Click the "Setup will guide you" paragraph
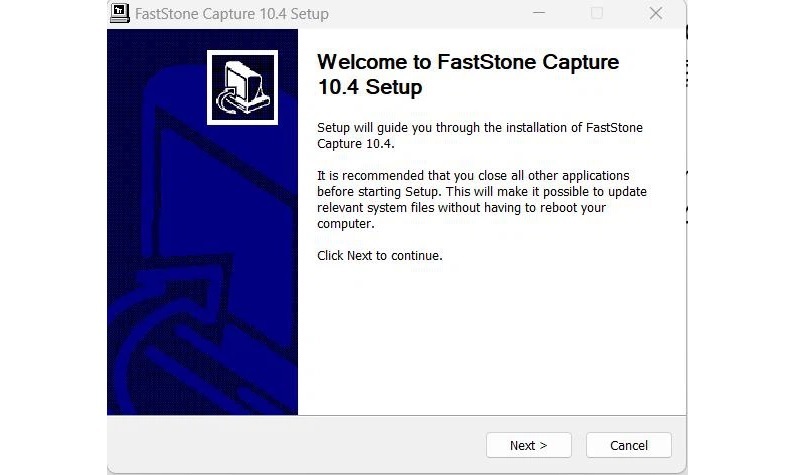The image size is (800, 475). pos(479,135)
